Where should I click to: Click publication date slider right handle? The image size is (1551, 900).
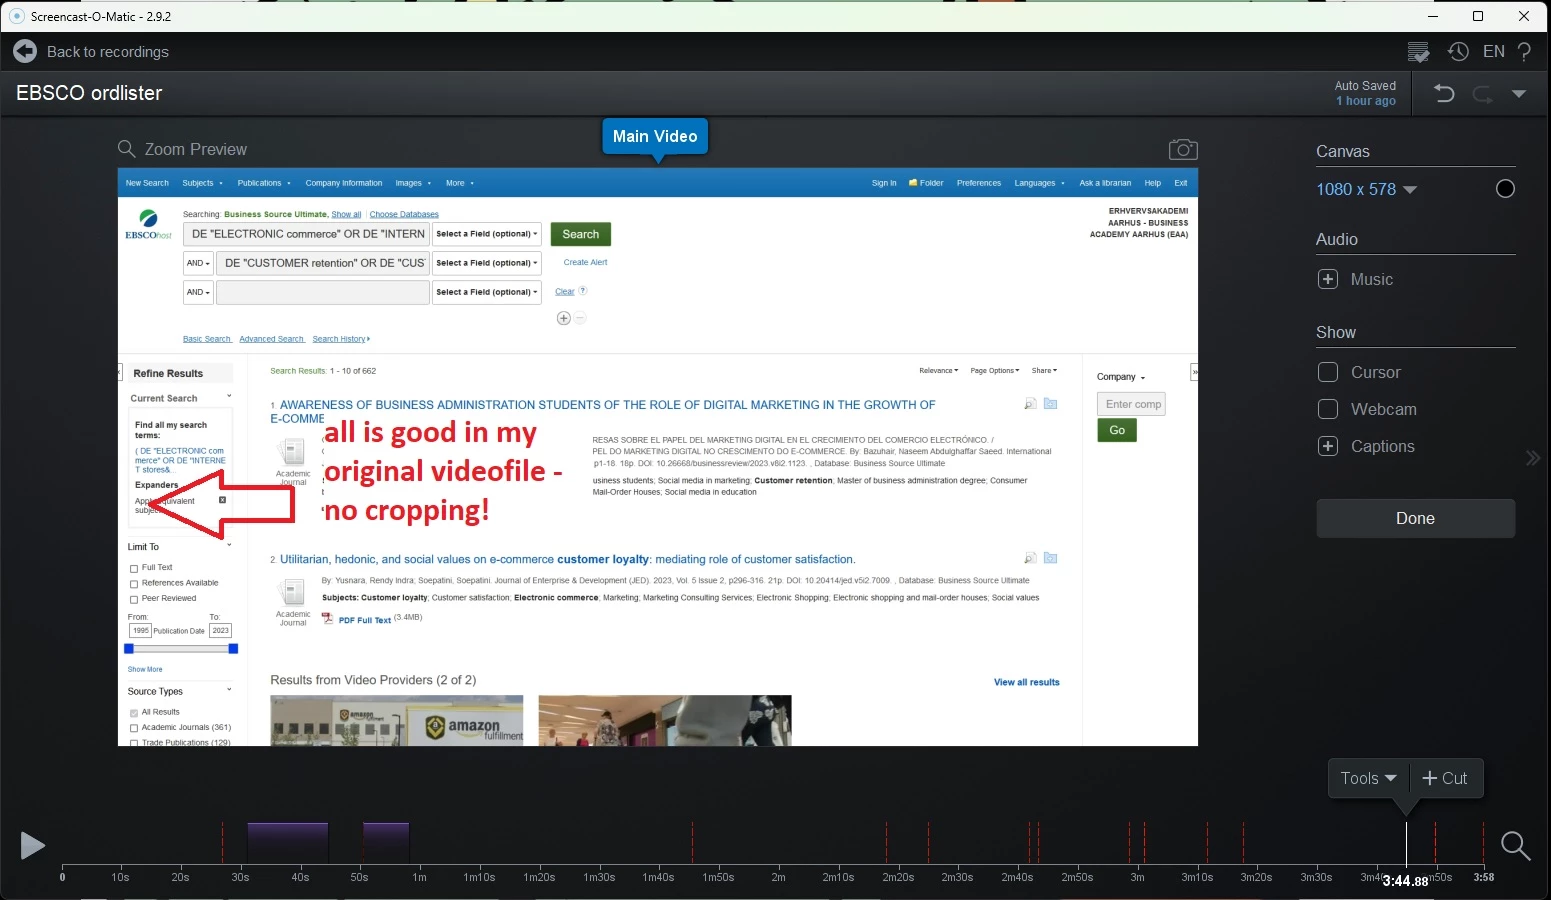click(233, 649)
